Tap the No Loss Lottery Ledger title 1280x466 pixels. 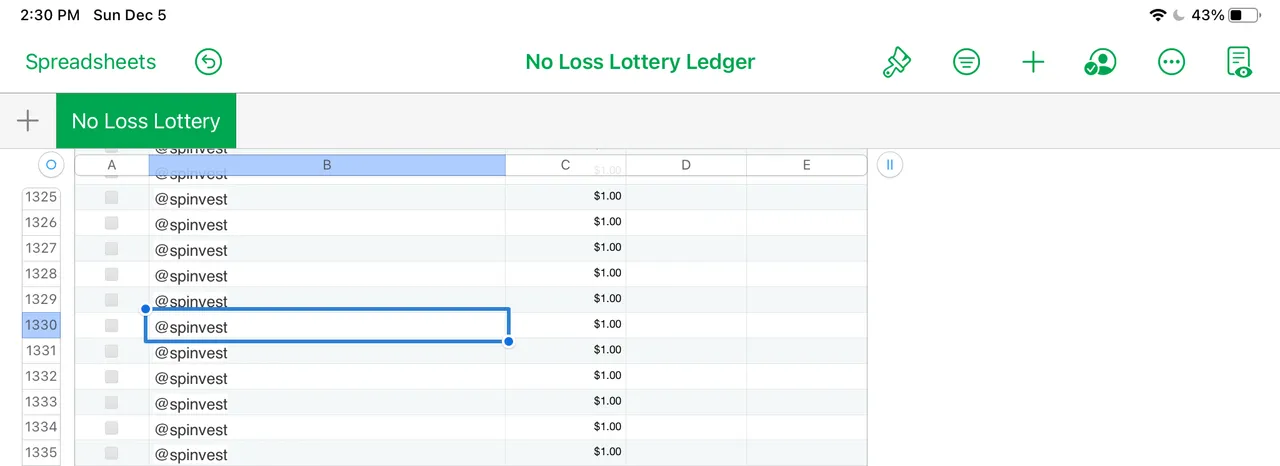(x=640, y=62)
